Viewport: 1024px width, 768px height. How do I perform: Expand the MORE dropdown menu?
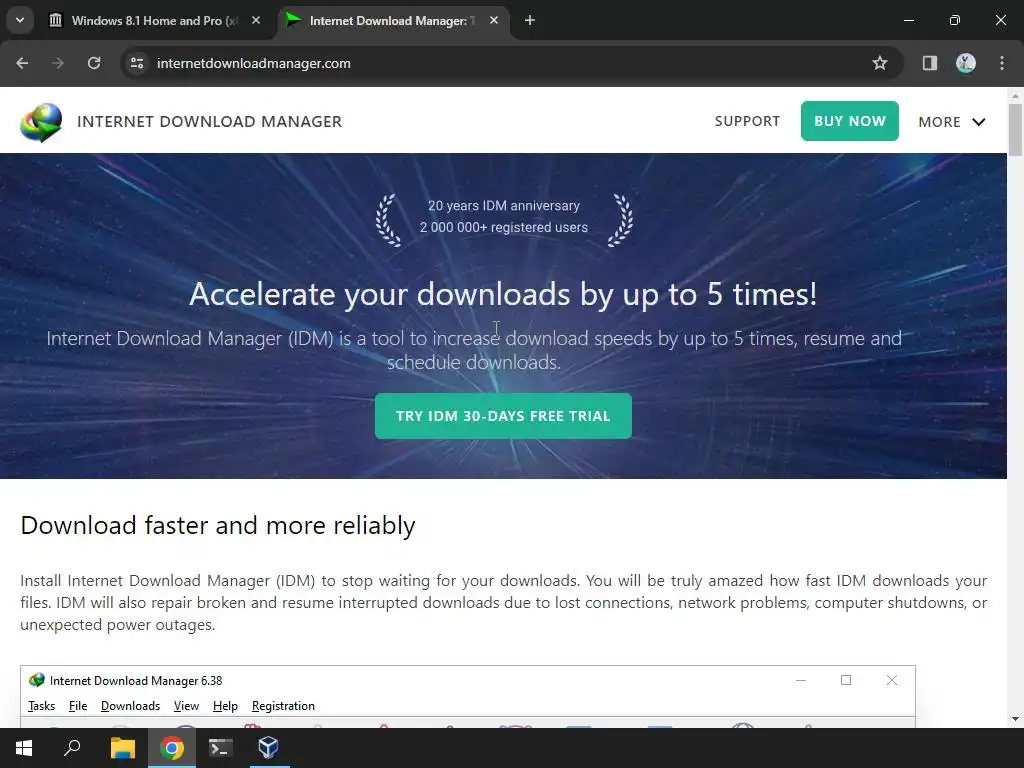pyautogui.click(x=952, y=122)
